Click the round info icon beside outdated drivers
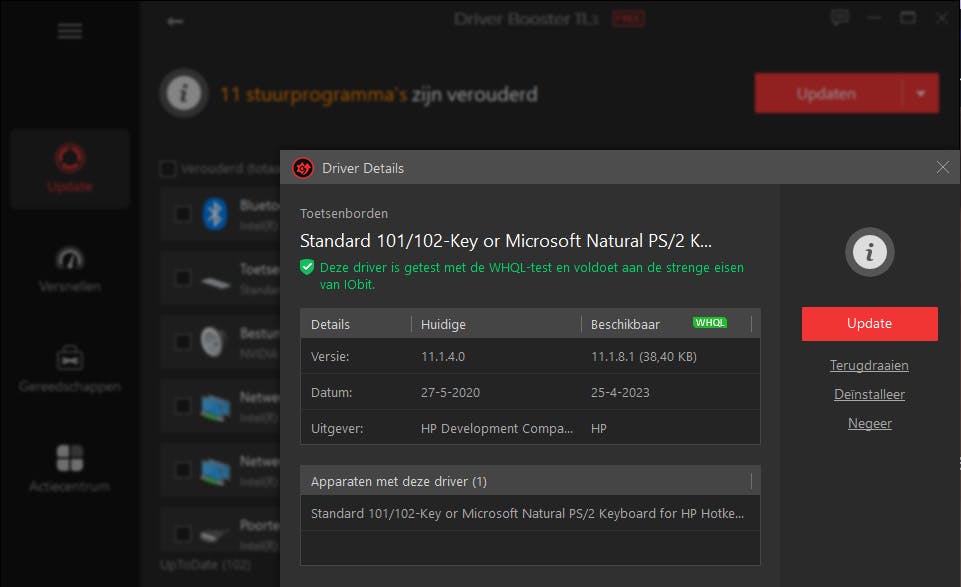Screen dimensions: 961x587 180,95
